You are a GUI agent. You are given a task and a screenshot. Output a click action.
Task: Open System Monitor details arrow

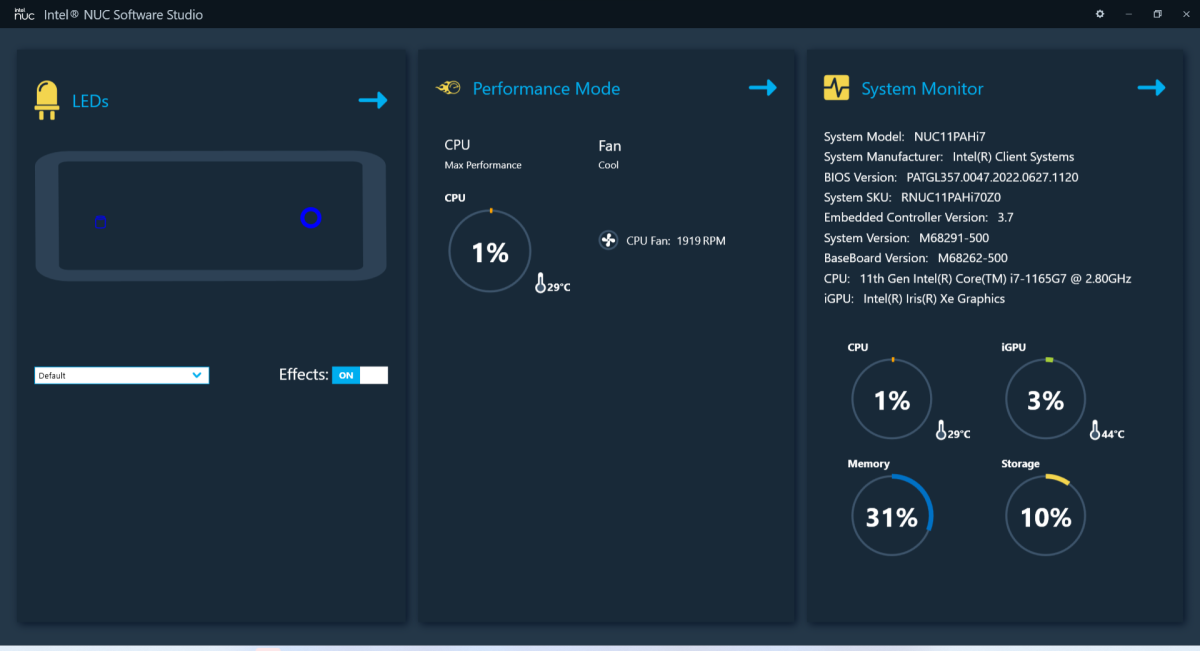point(1151,88)
